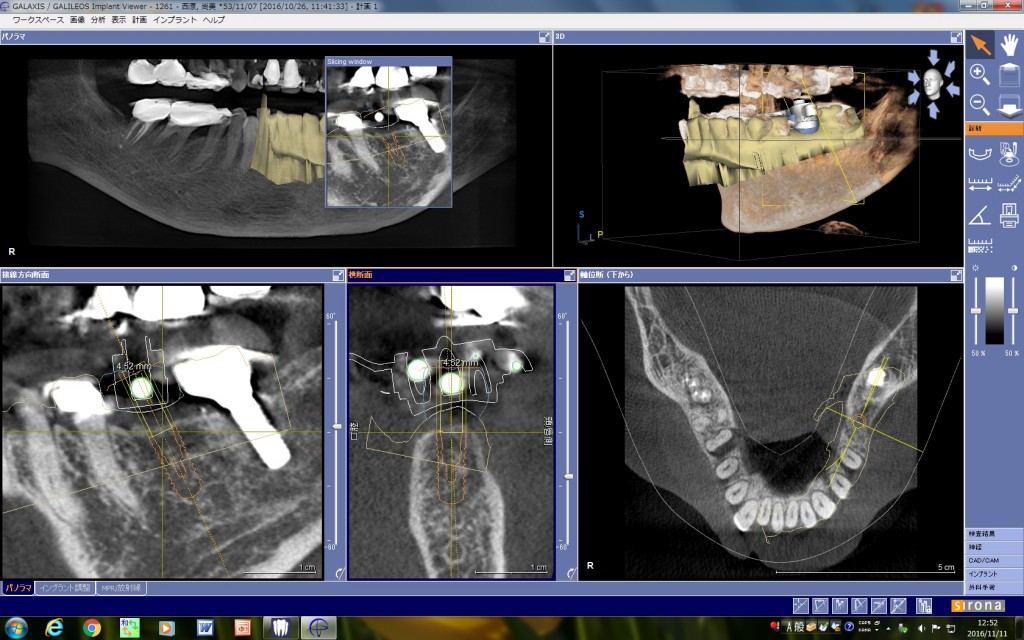Switch to the パノラマ tab
The width and height of the screenshot is (1024, 640).
pyautogui.click(x=18, y=588)
